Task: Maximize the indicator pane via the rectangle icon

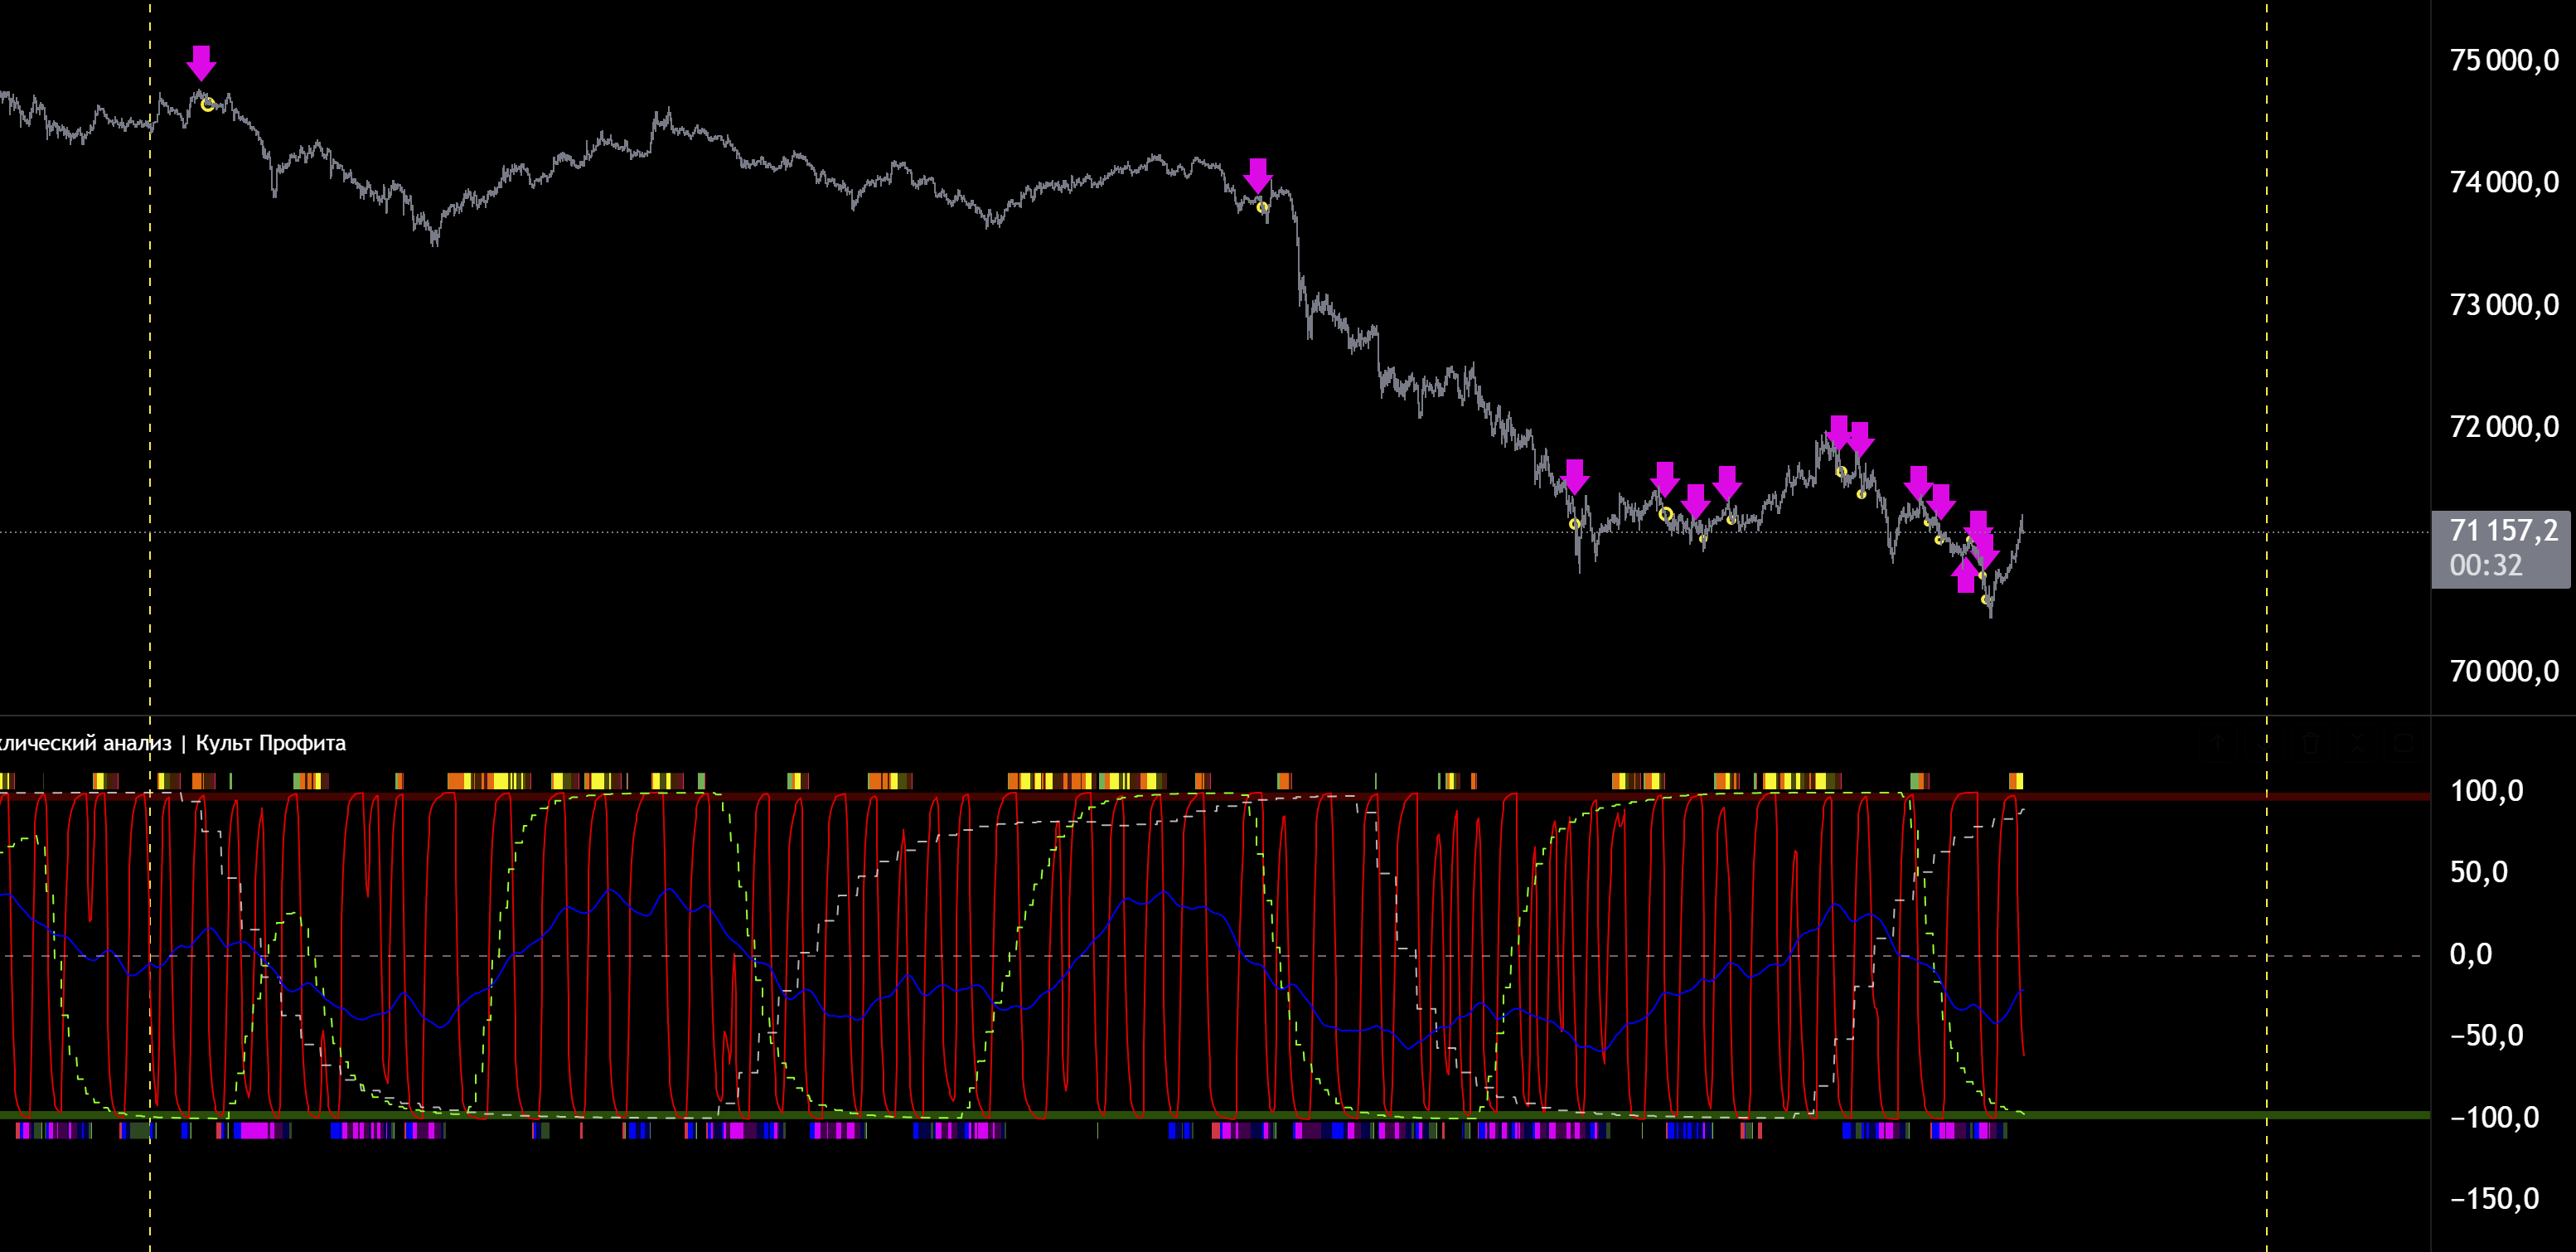Action: 2404,743
